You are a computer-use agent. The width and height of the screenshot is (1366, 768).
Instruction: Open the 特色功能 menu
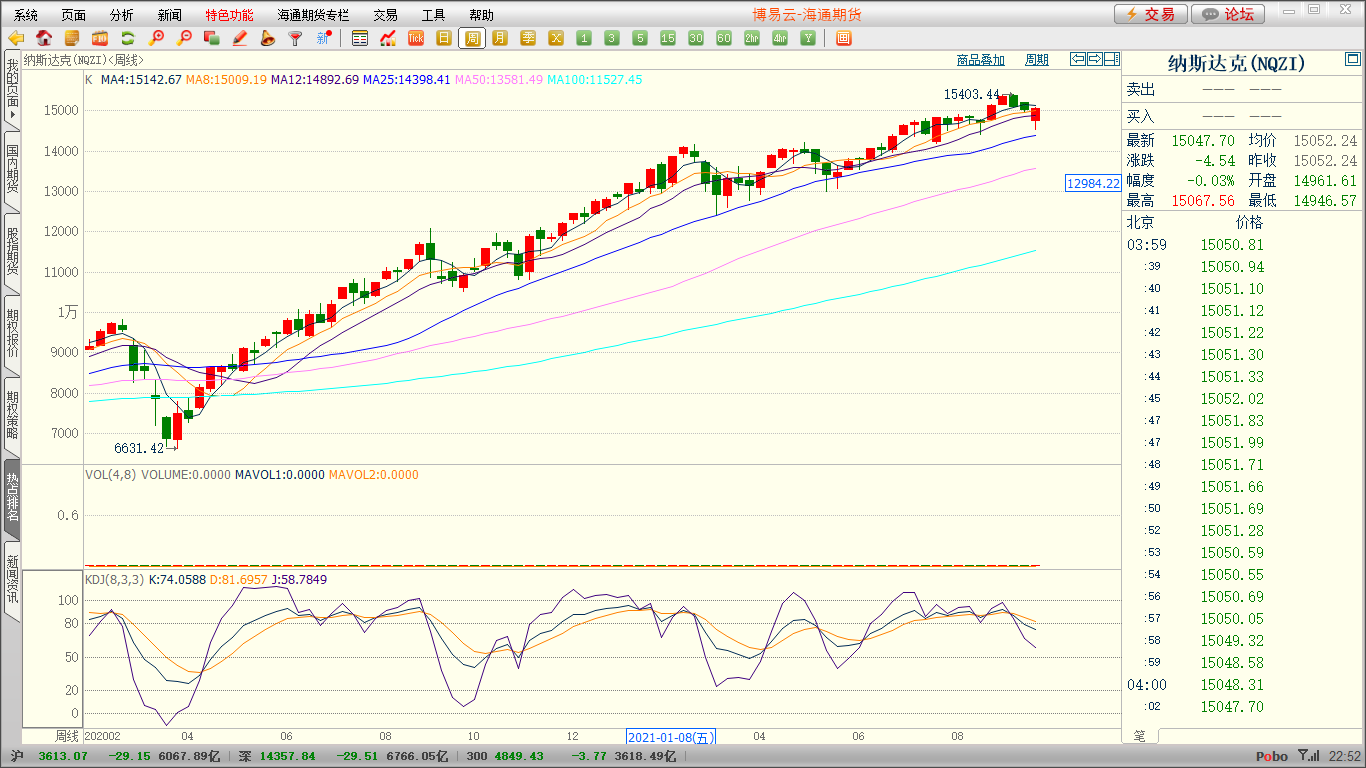pos(229,15)
